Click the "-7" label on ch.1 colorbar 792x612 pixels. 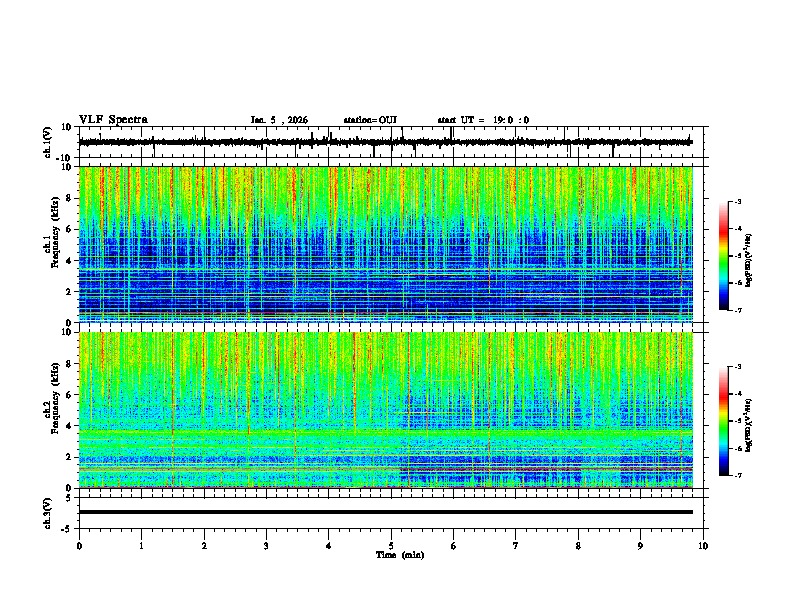pos(738,310)
